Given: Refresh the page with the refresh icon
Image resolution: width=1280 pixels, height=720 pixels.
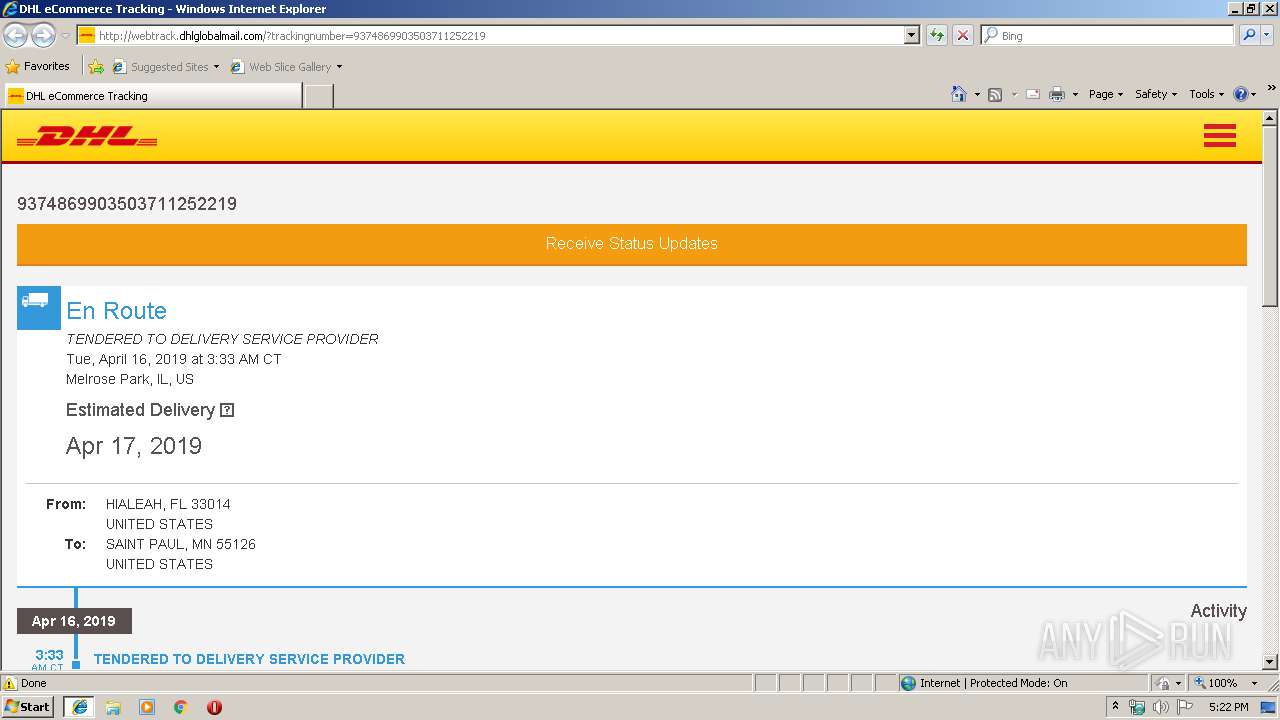Looking at the screenshot, I should [x=936, y=35].
